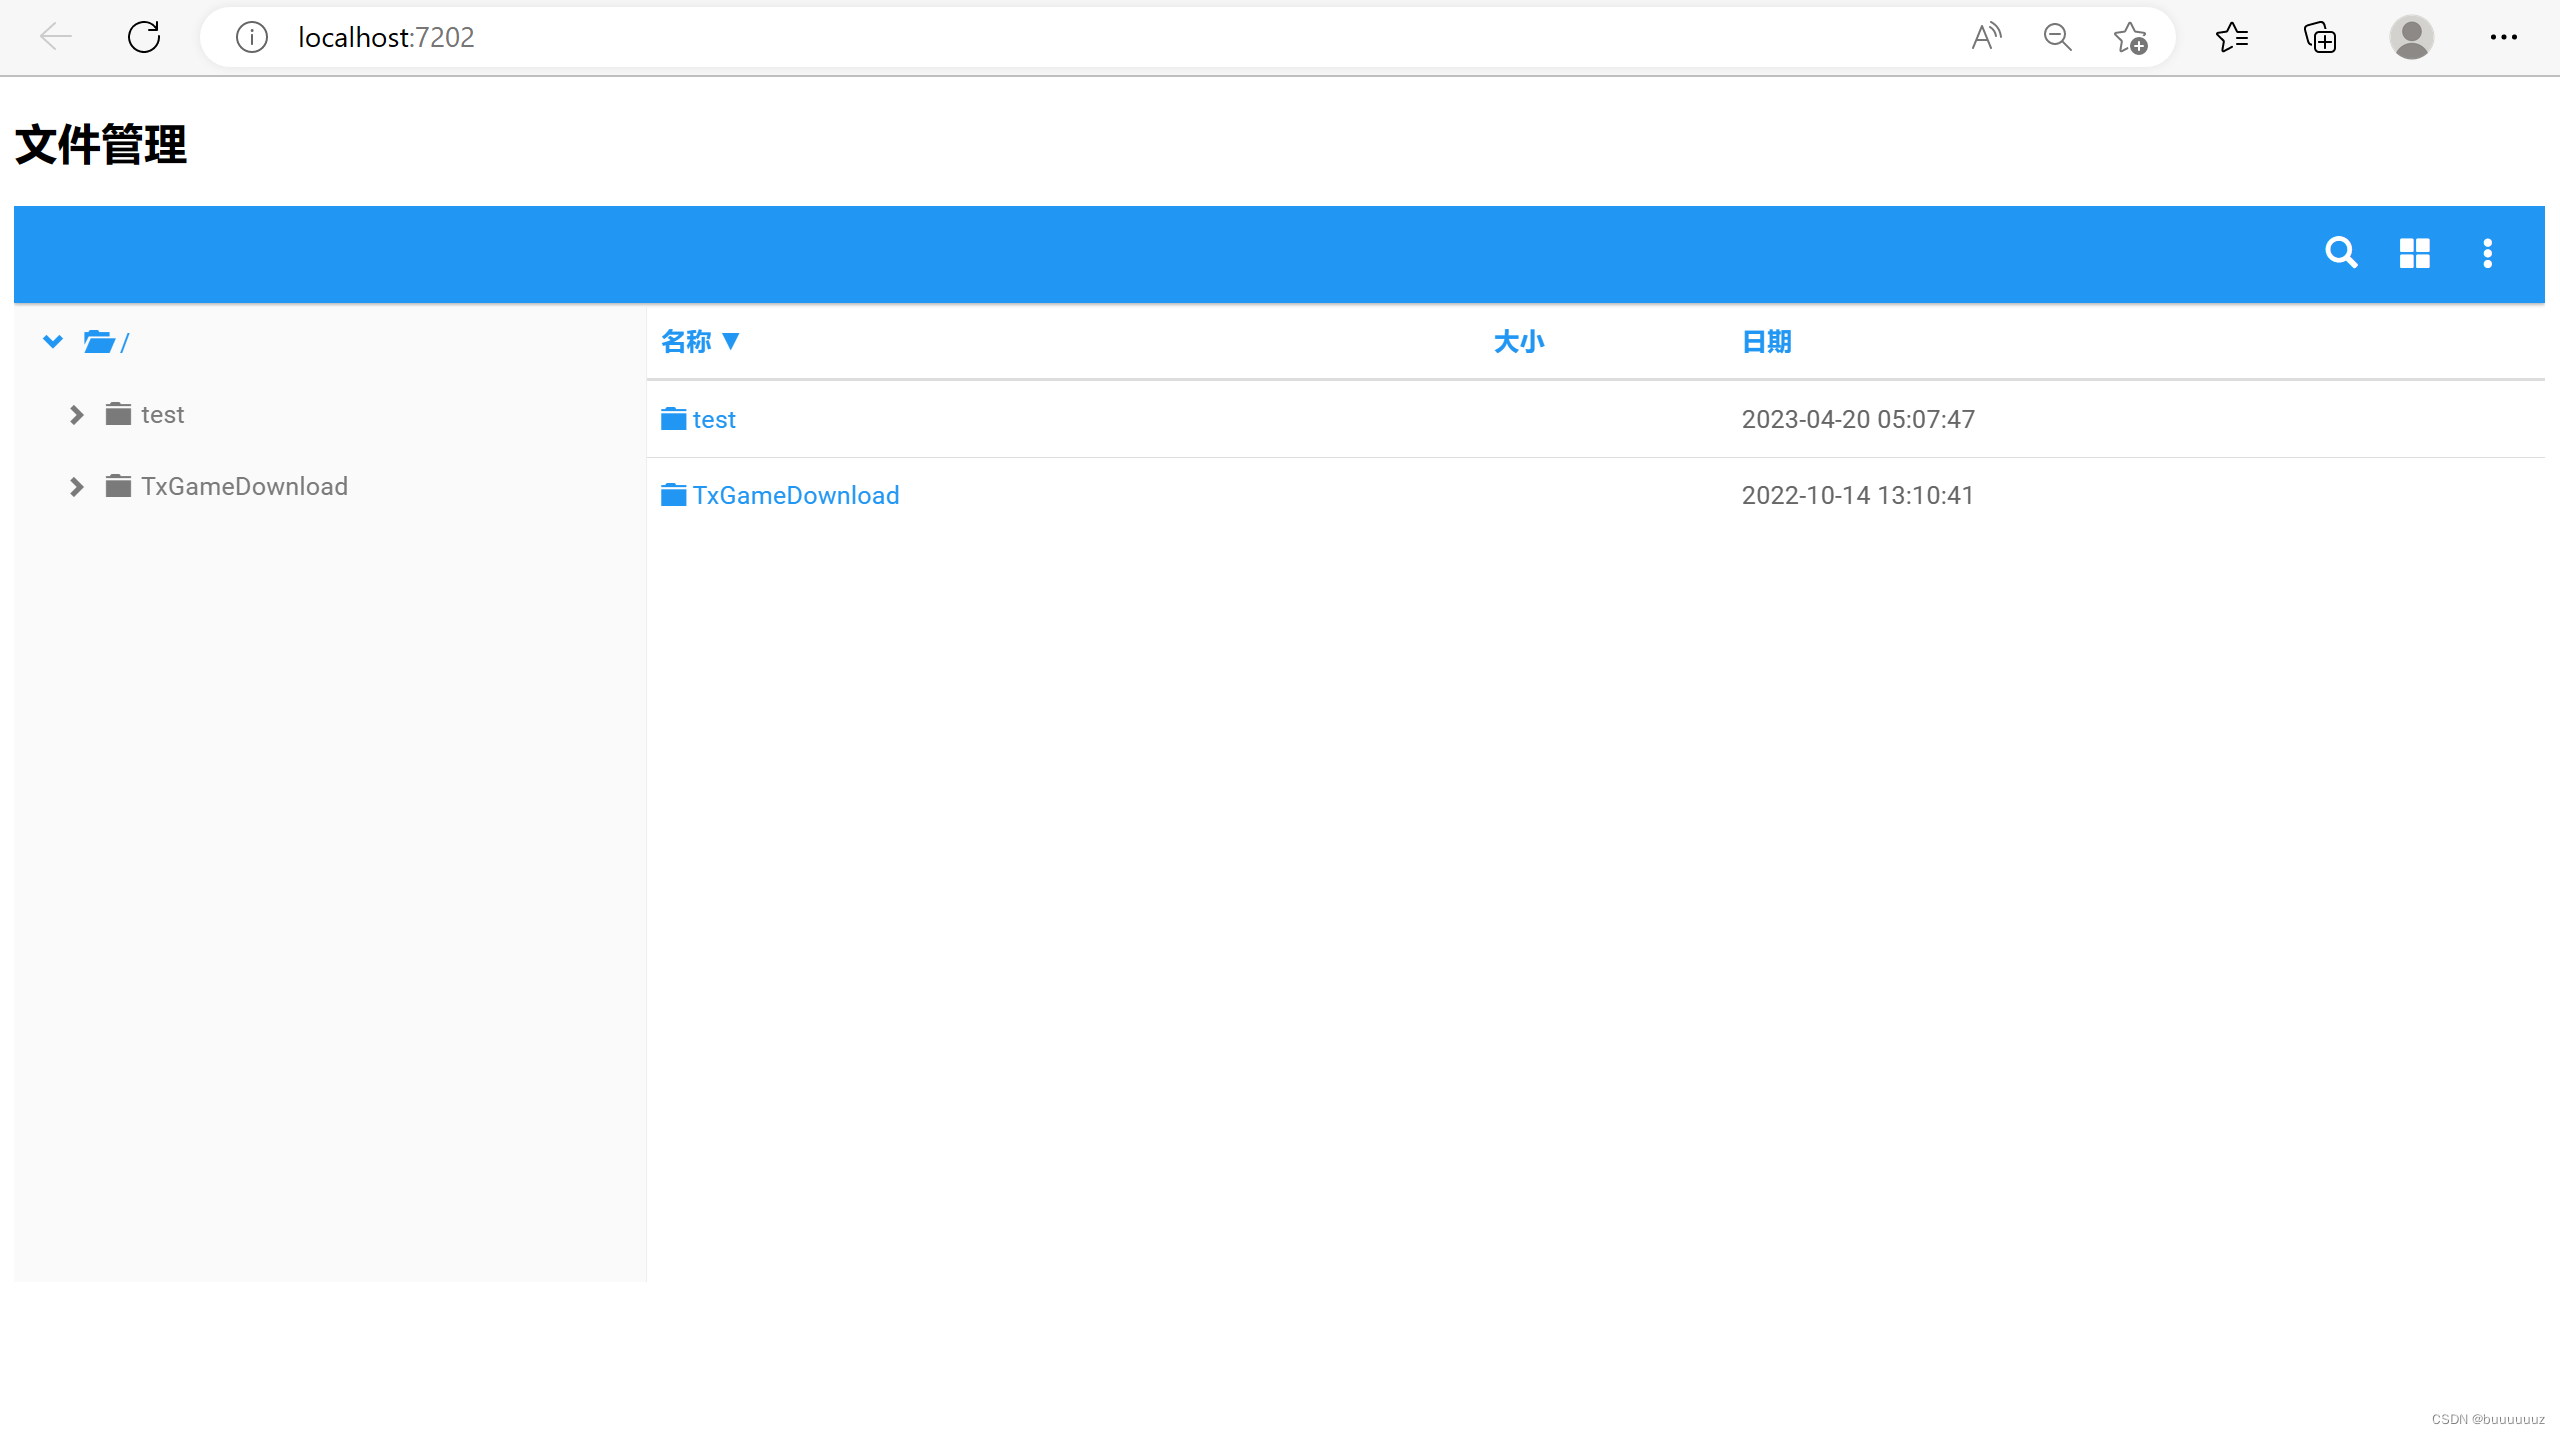Viewport: 2560px width, 1434px height.
Task: Open the search function in the blue toolbar
Action: pos(2342,253)
